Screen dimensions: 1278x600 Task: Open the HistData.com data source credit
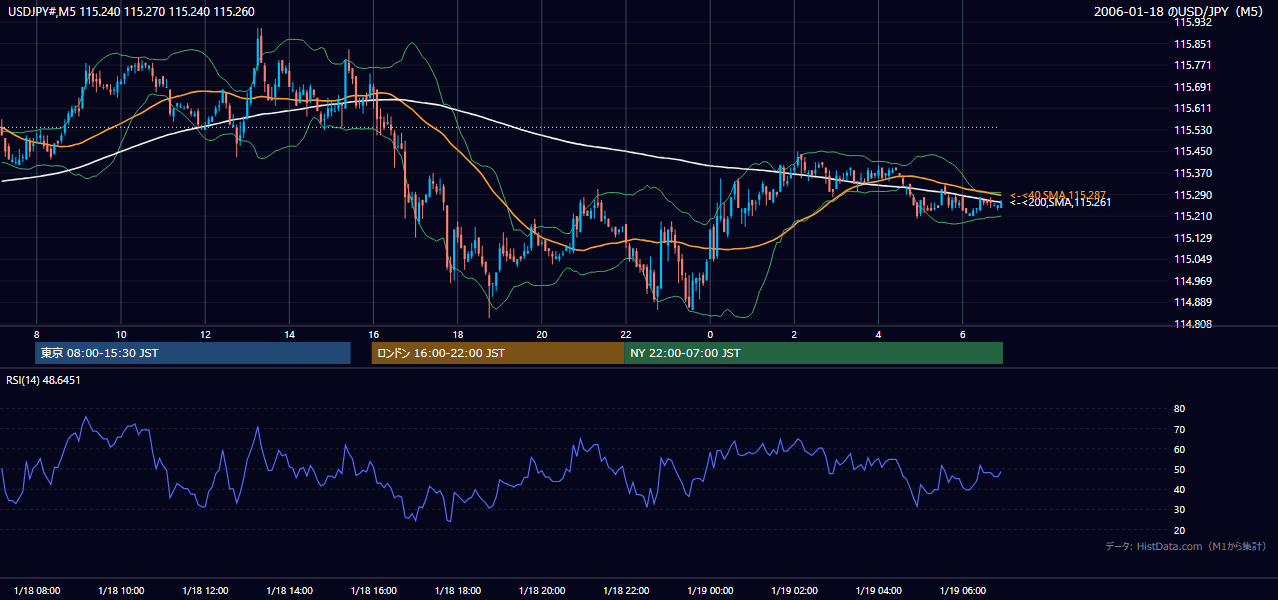pos(1185,546)
